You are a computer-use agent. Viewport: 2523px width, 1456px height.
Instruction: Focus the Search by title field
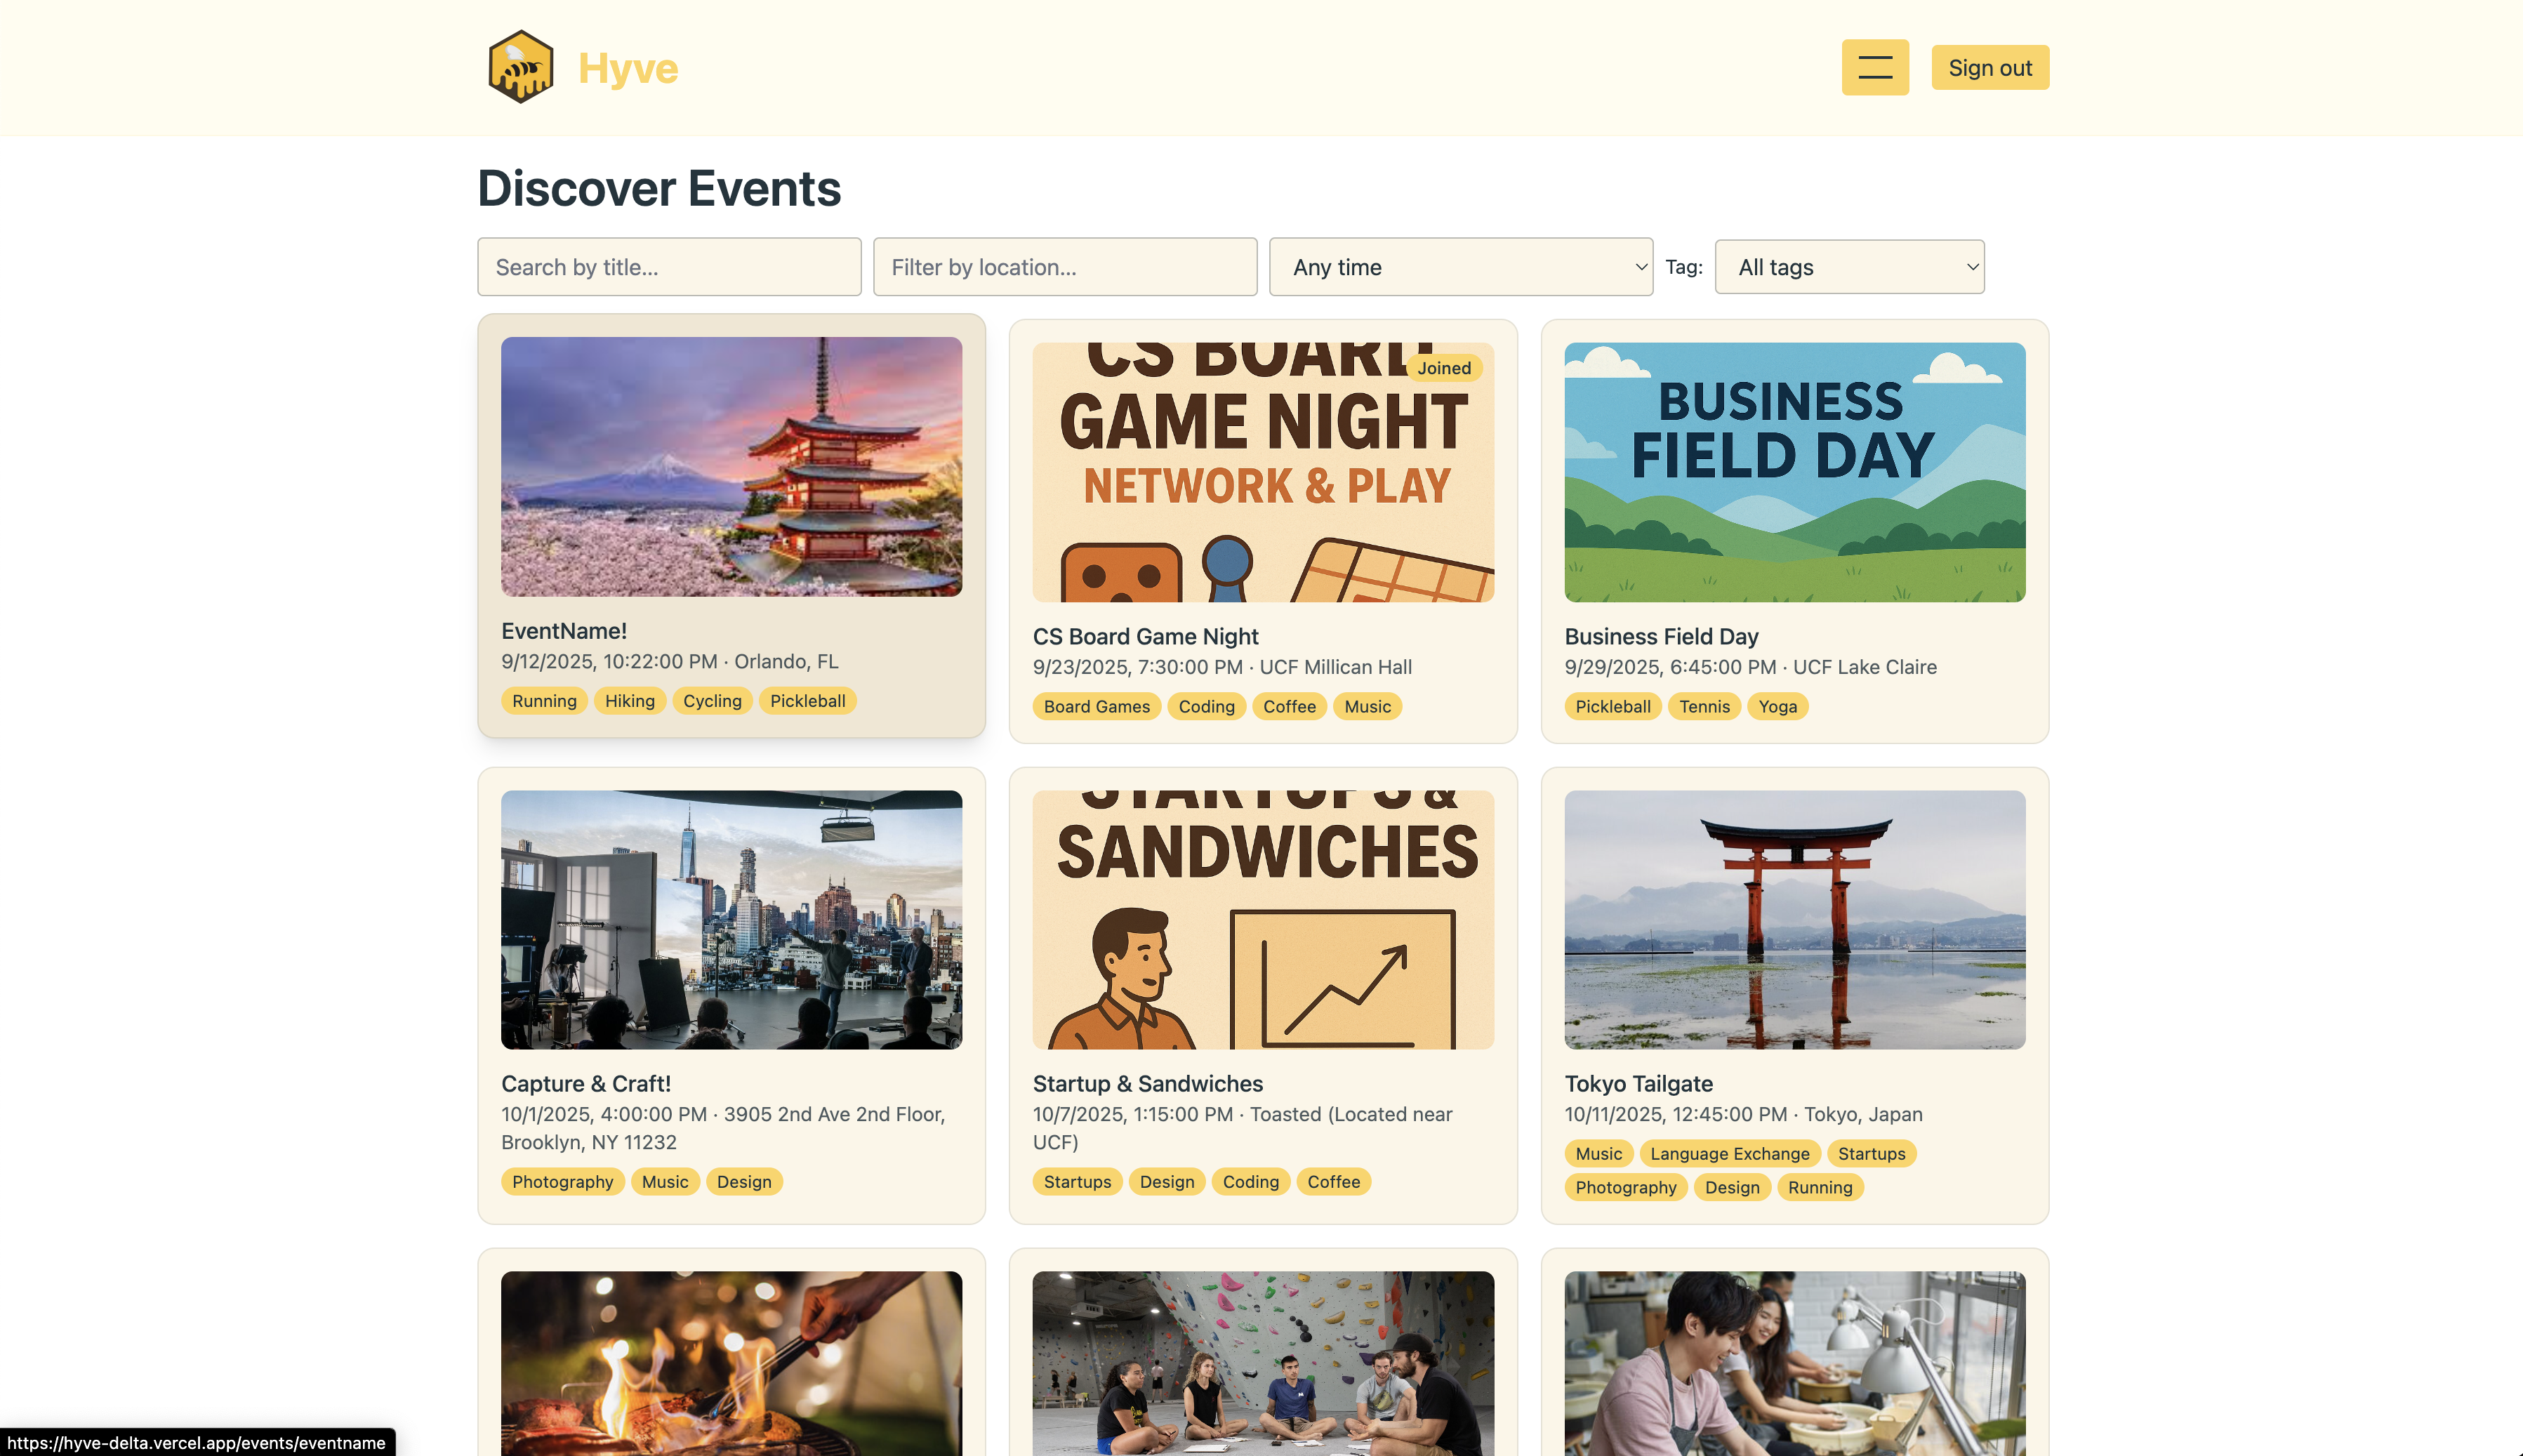tap(669, 267)
